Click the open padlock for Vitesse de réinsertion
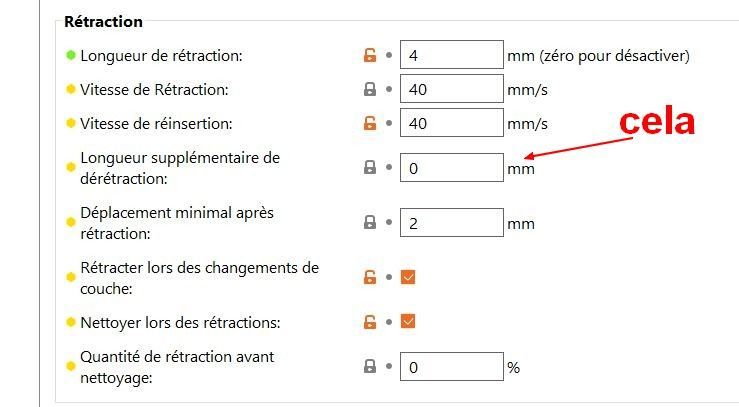 tap(370, 124)
